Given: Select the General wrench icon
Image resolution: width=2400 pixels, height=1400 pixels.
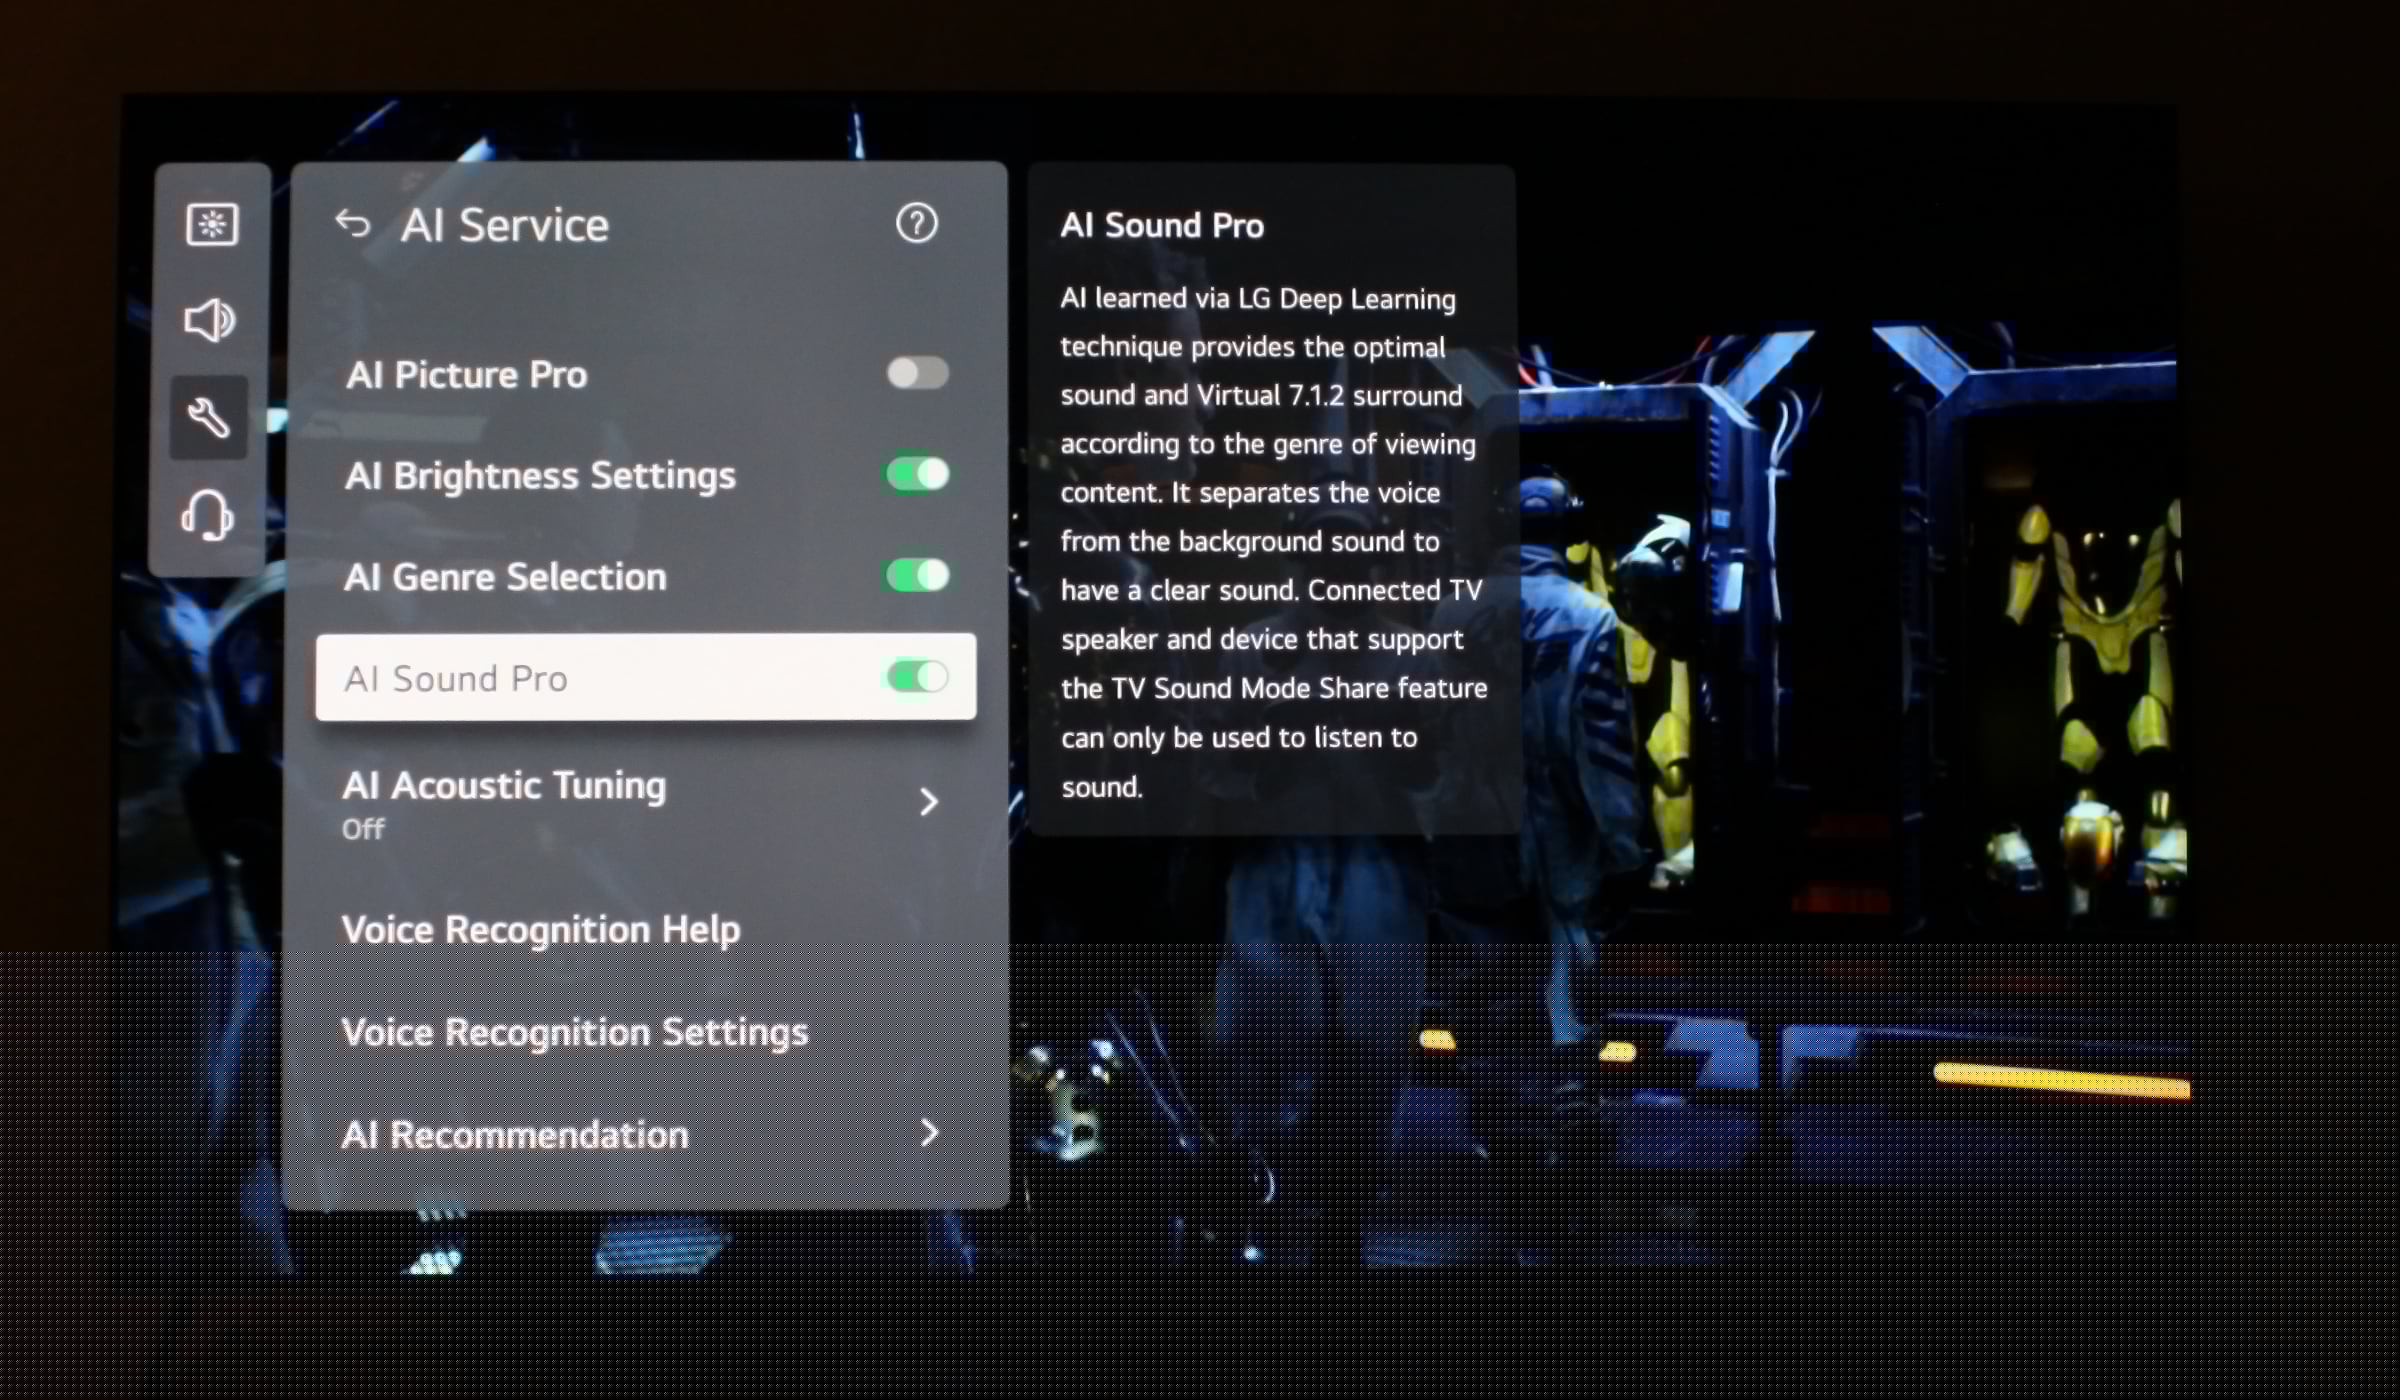Looking at the screenshot, I should [209, 418].
